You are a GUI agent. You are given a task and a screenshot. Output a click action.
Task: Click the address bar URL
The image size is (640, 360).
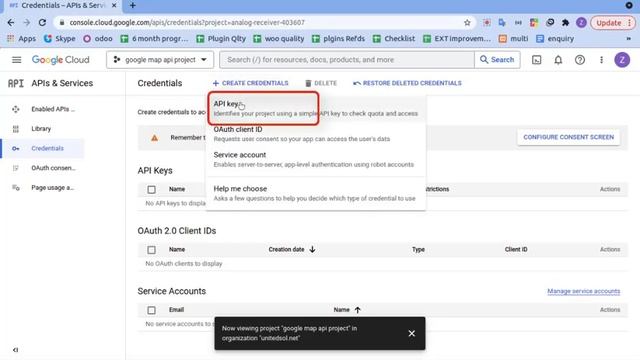click(187, 22)
